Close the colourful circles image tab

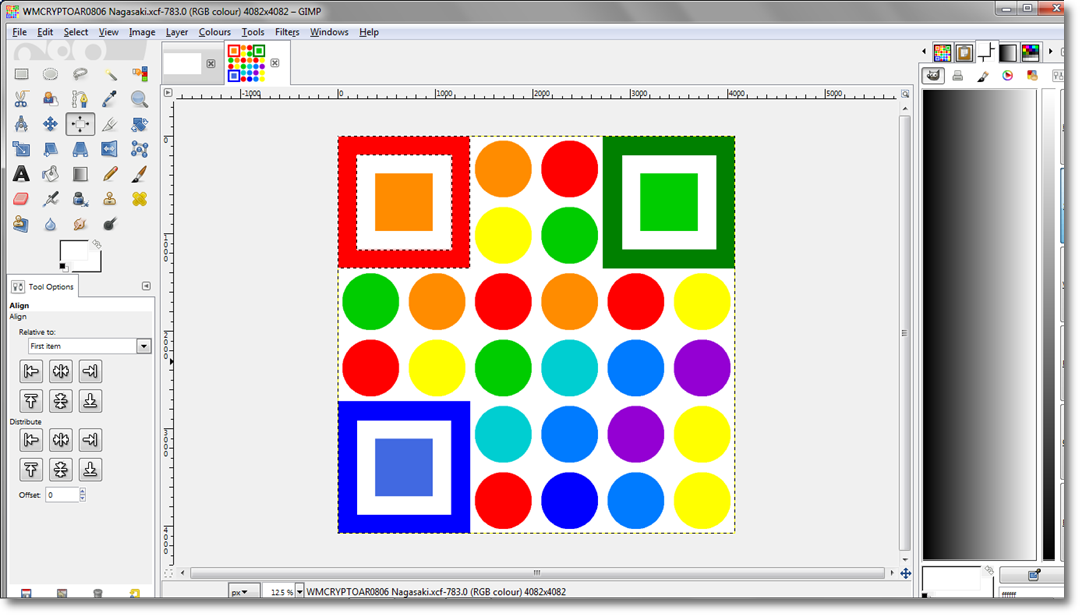[x=275, y=63]
